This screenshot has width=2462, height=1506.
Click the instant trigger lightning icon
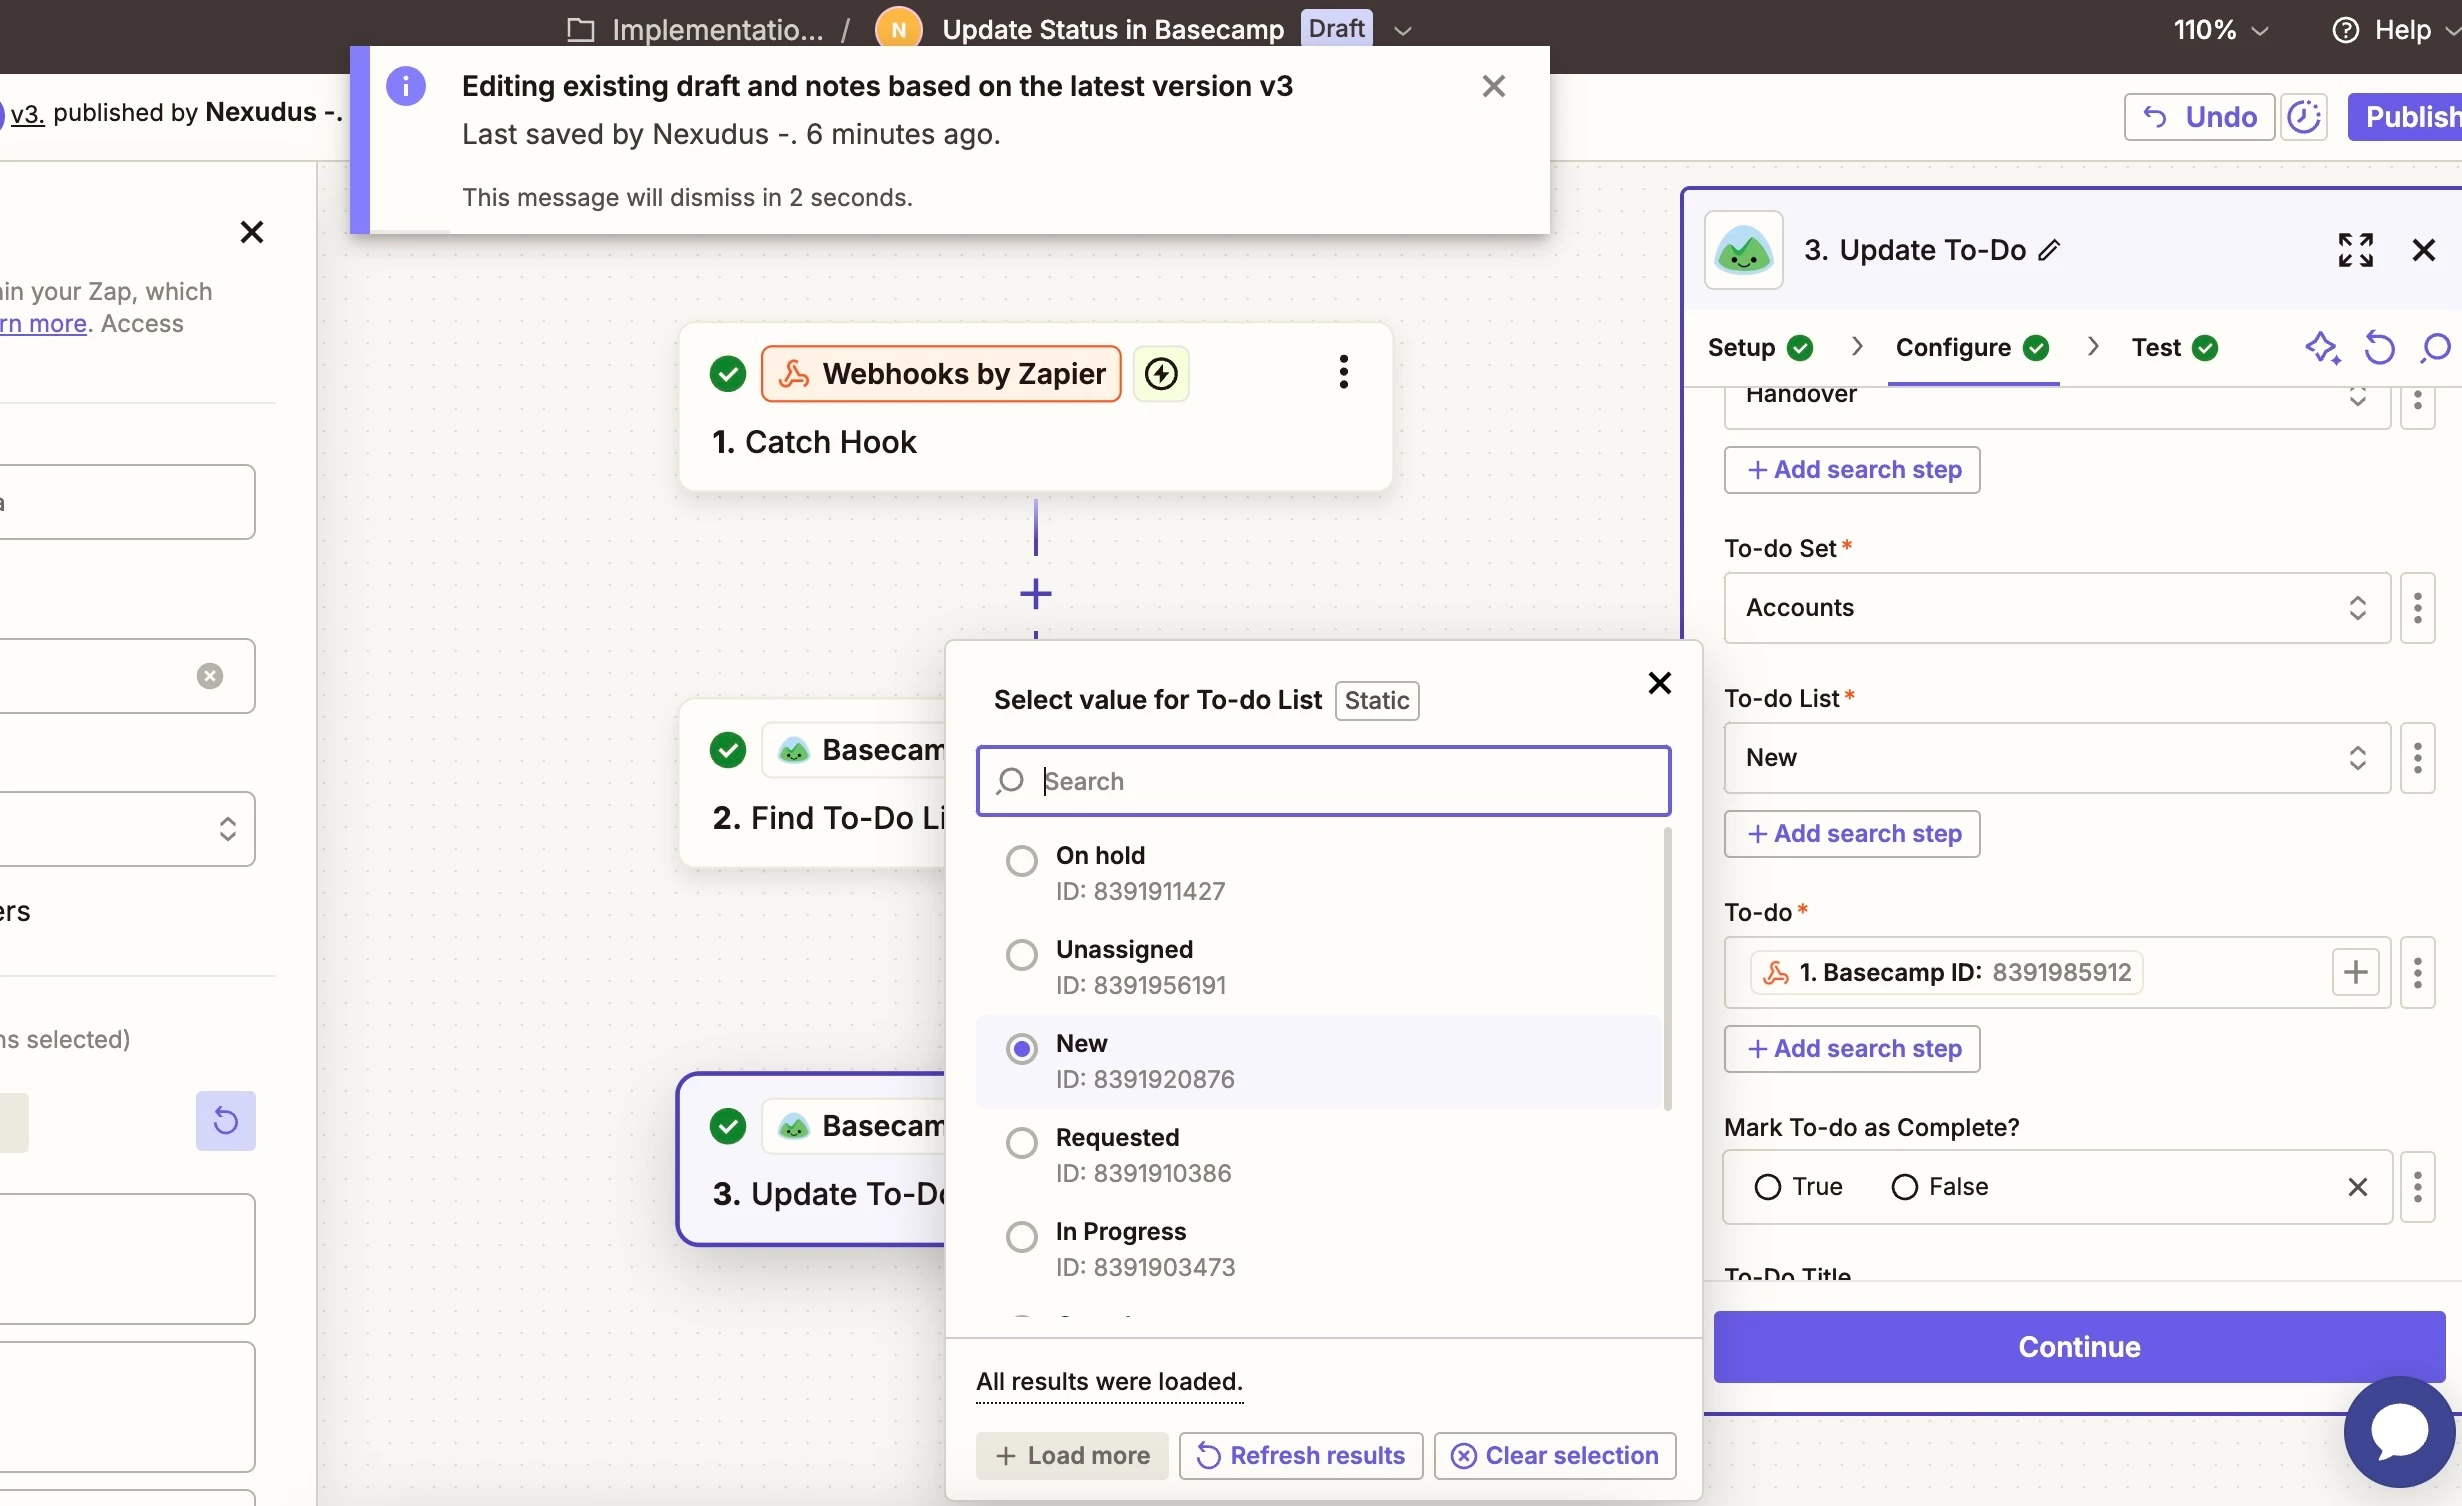click(x=1161, y=374)
